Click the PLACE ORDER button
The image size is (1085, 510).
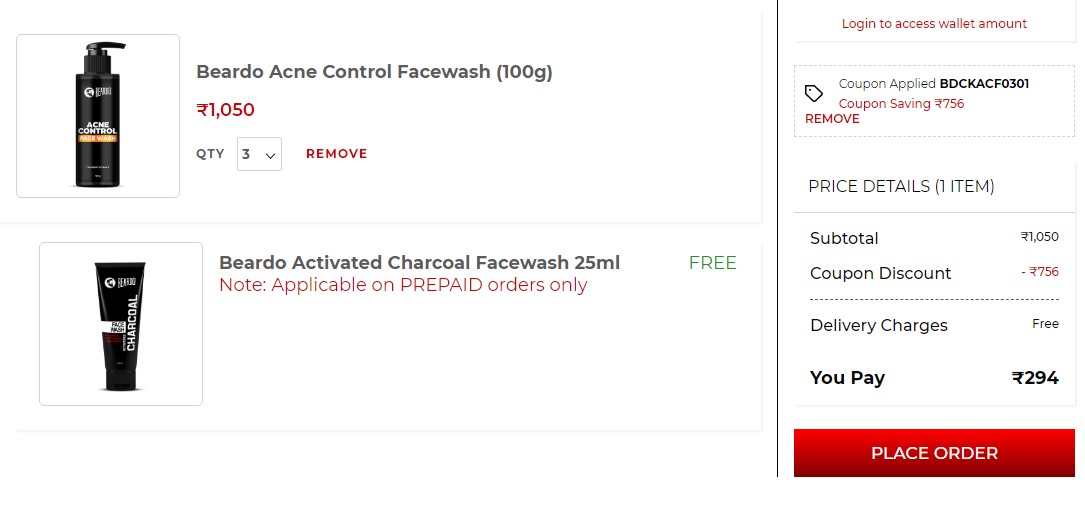pos(933,453)
